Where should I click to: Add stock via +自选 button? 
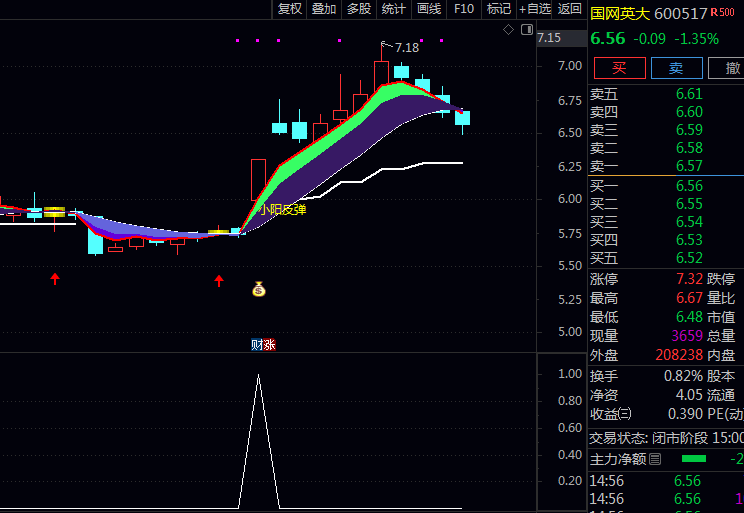(535, 9)
